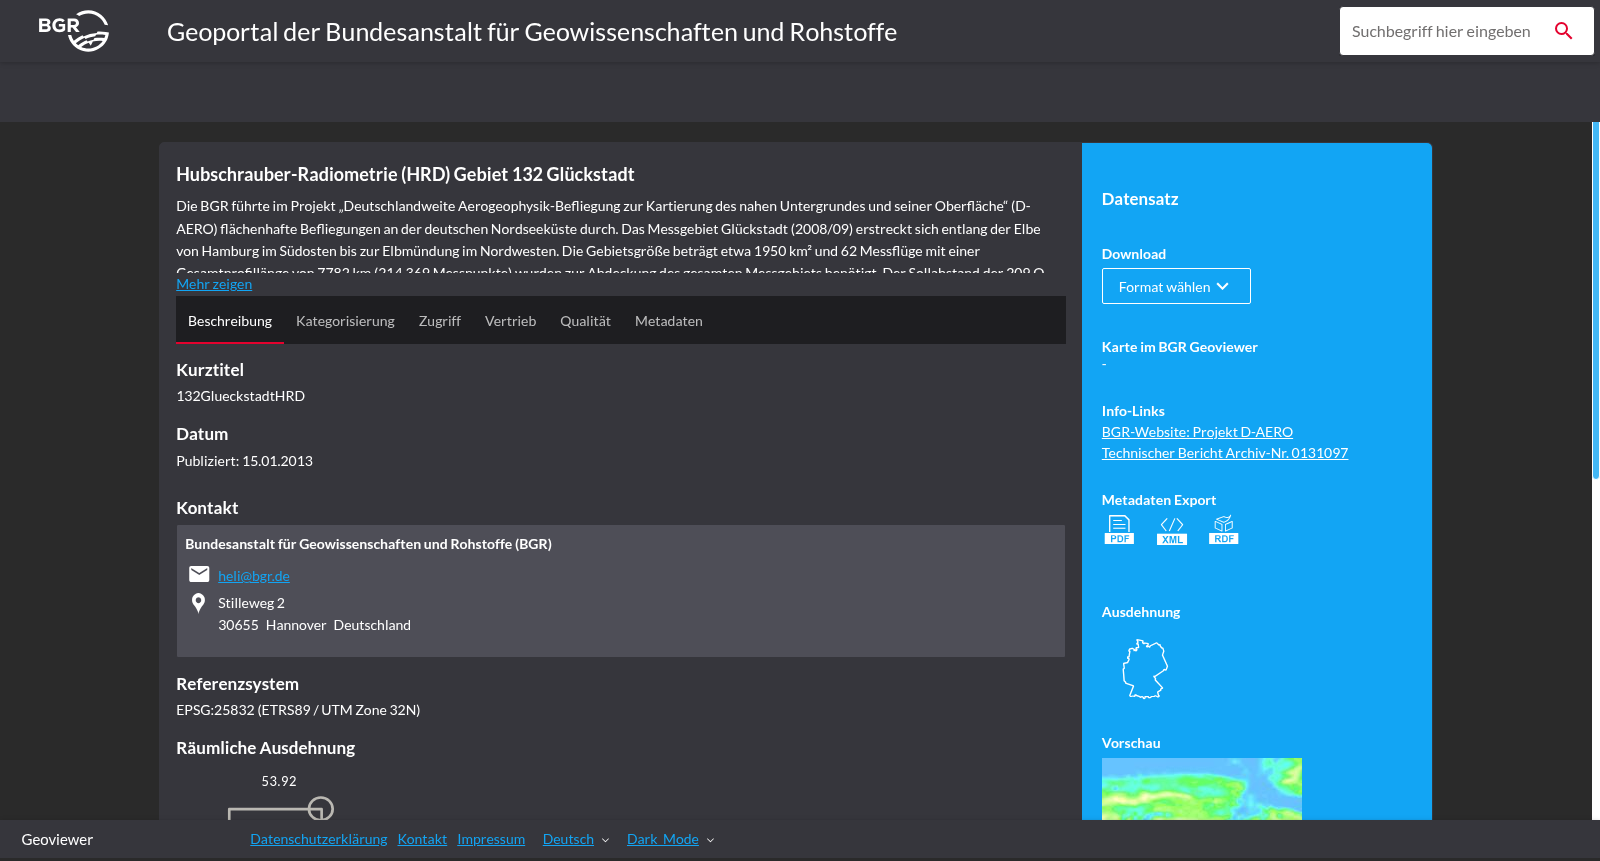Export metadata as PDF
Image resolution: width=1600 pixels, height=861 pixels.
(1119, 530)
